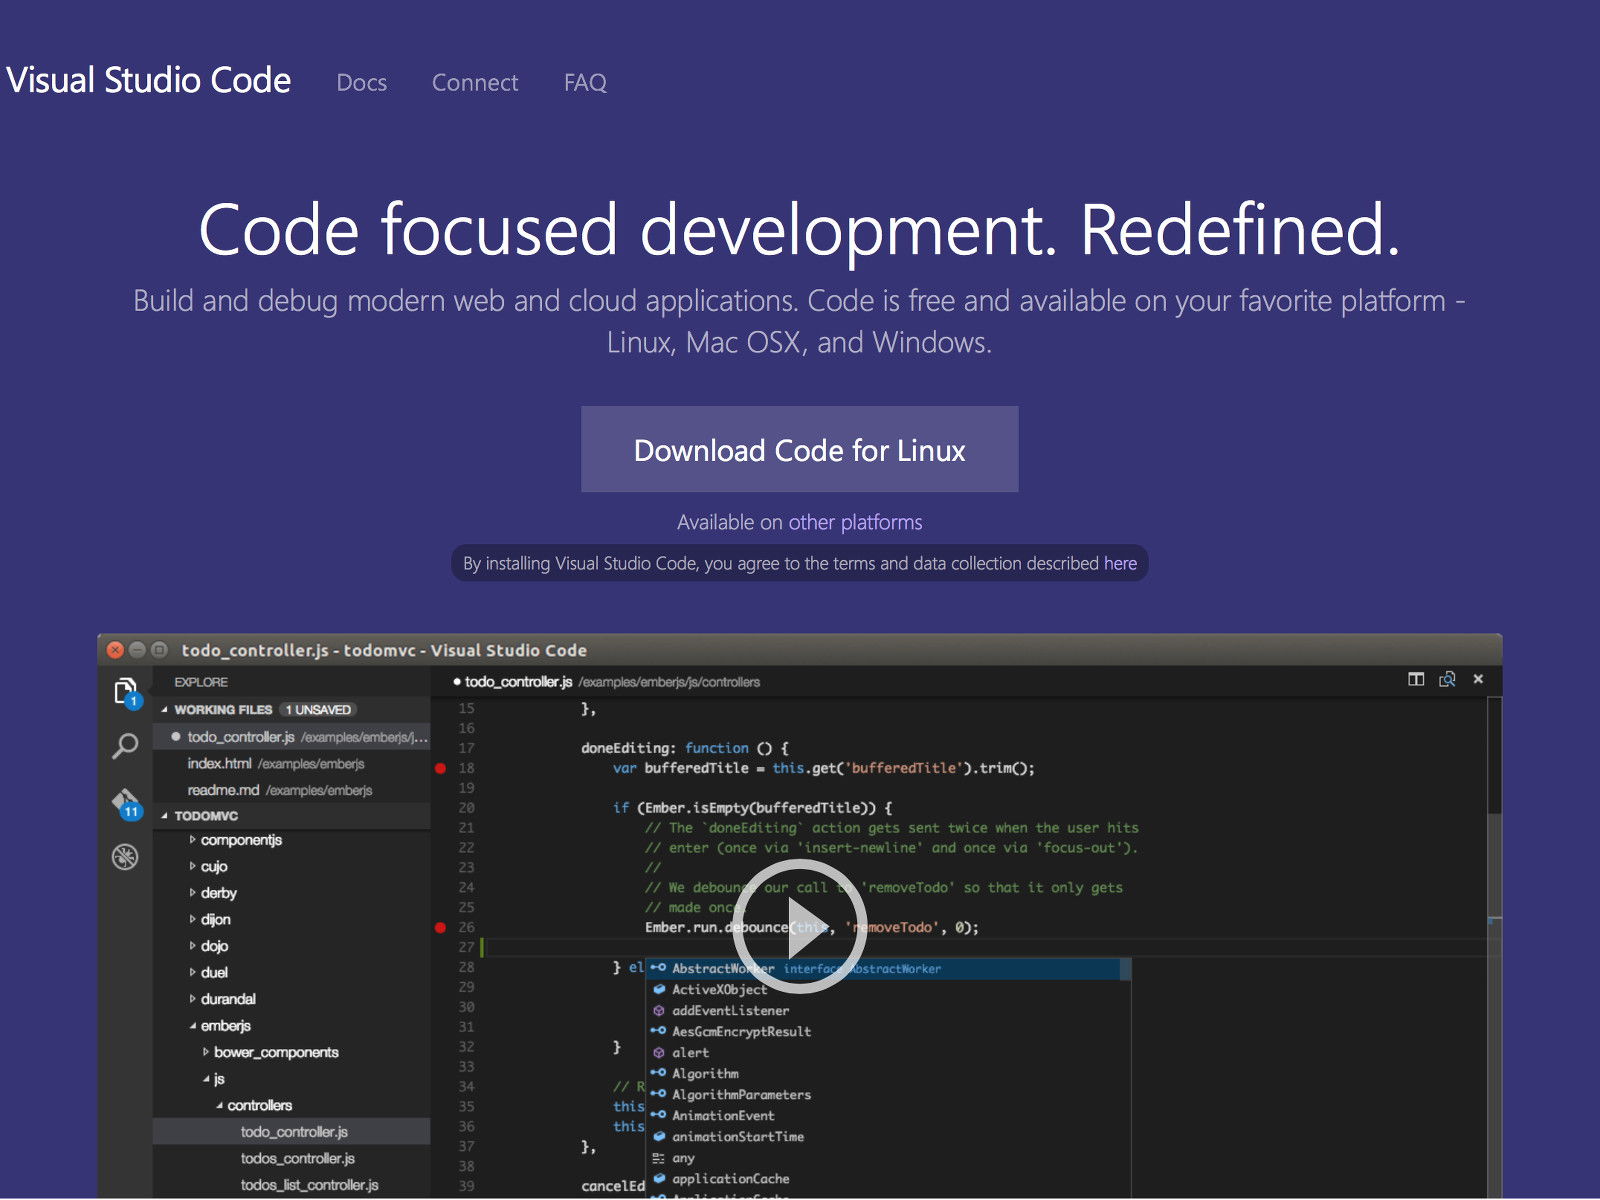This screenshot has width=1600, height=1200.
Task: Select AnimationEvent suggestion
Action: click(x=889, y=1115)
